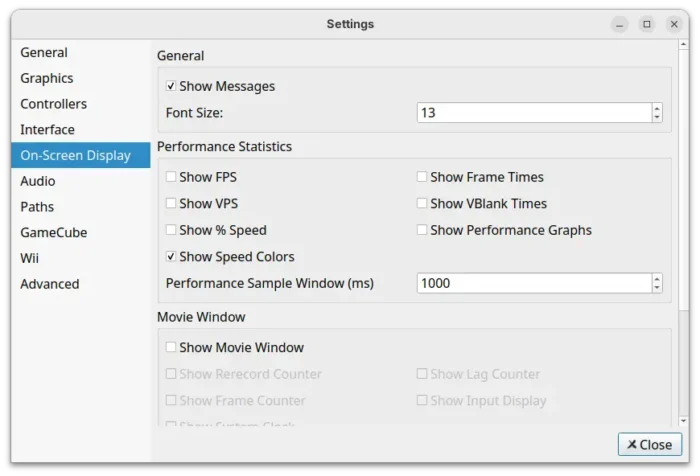Increase Performance Sample Window value
Screen dimensions: 700x476
[656, 278]
